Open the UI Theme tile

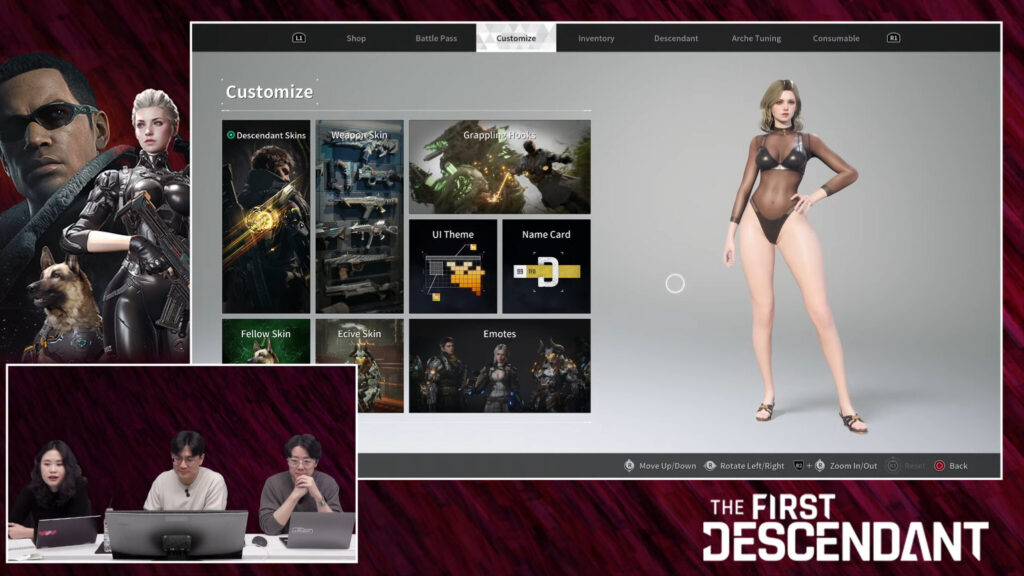(452, 267)
